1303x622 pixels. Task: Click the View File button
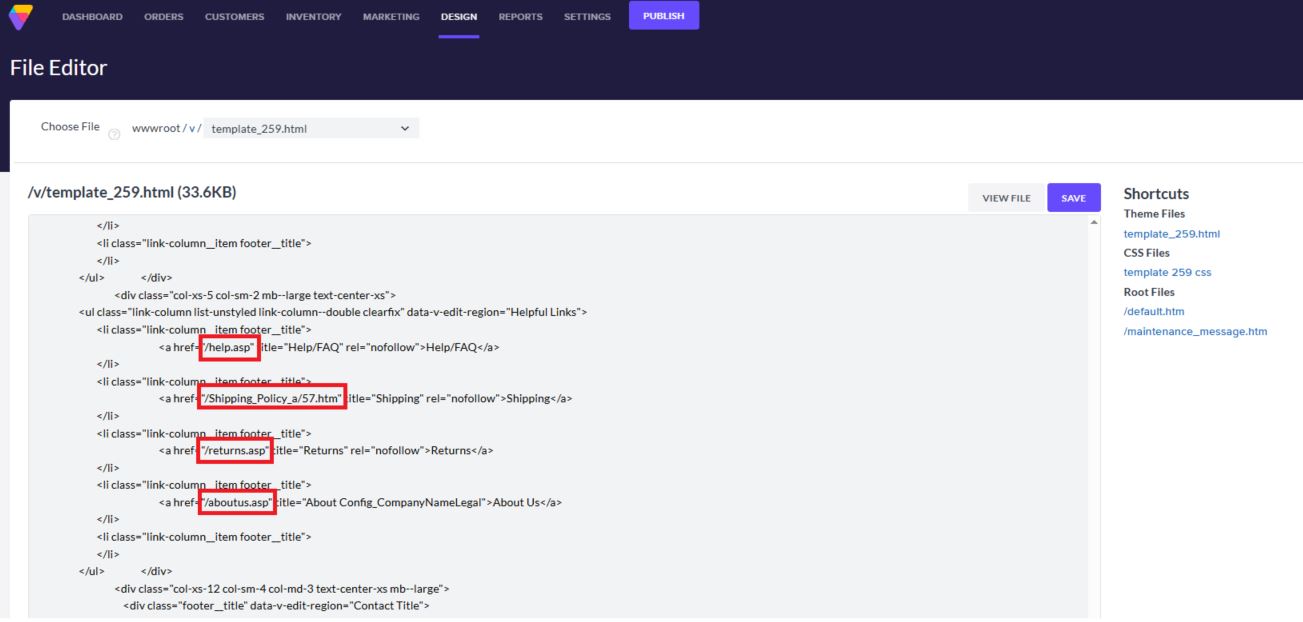[x=1006, y=198]
